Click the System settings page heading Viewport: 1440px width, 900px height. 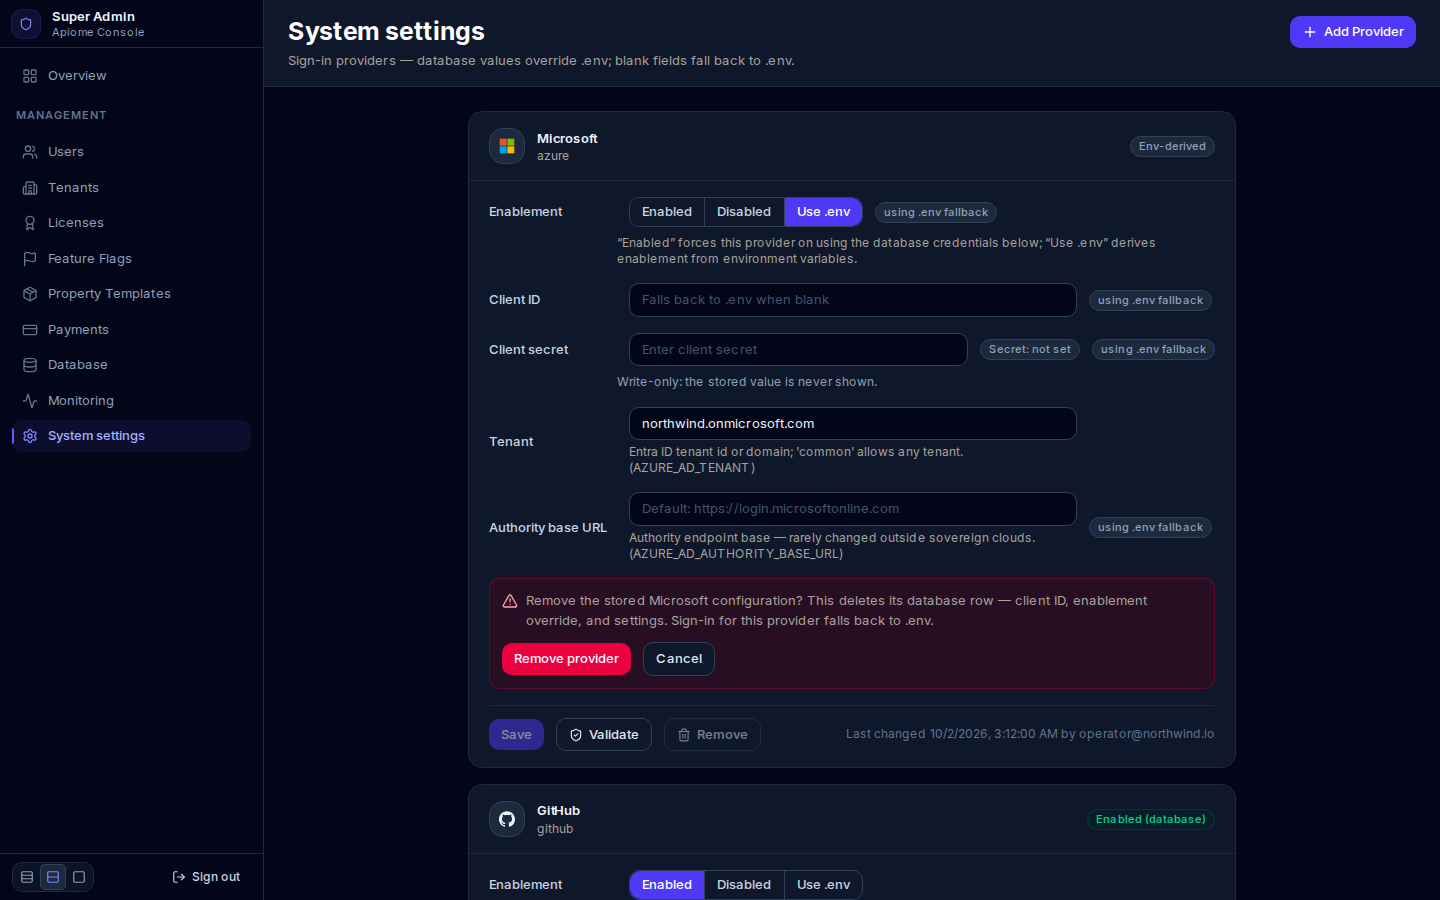[x=386, y=32]
